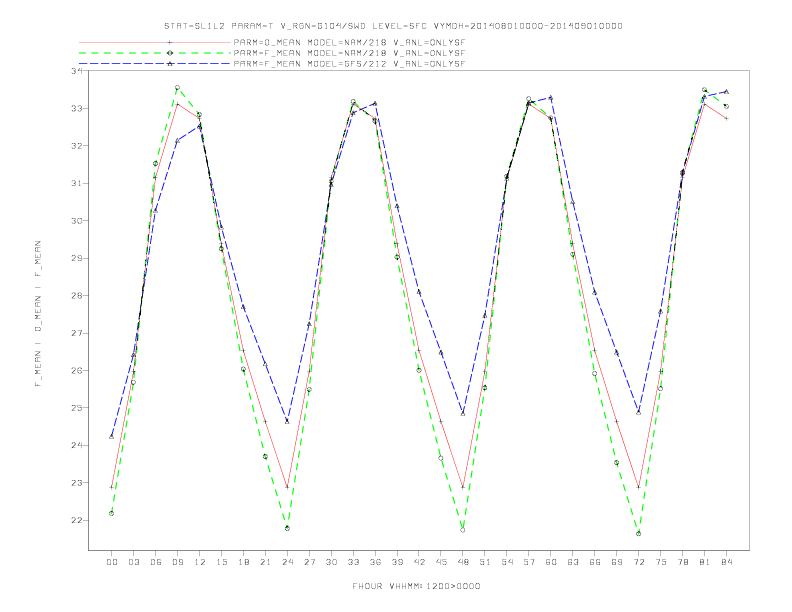
Task: Click y-axis tick label 31
Action: tap(76, 183)
